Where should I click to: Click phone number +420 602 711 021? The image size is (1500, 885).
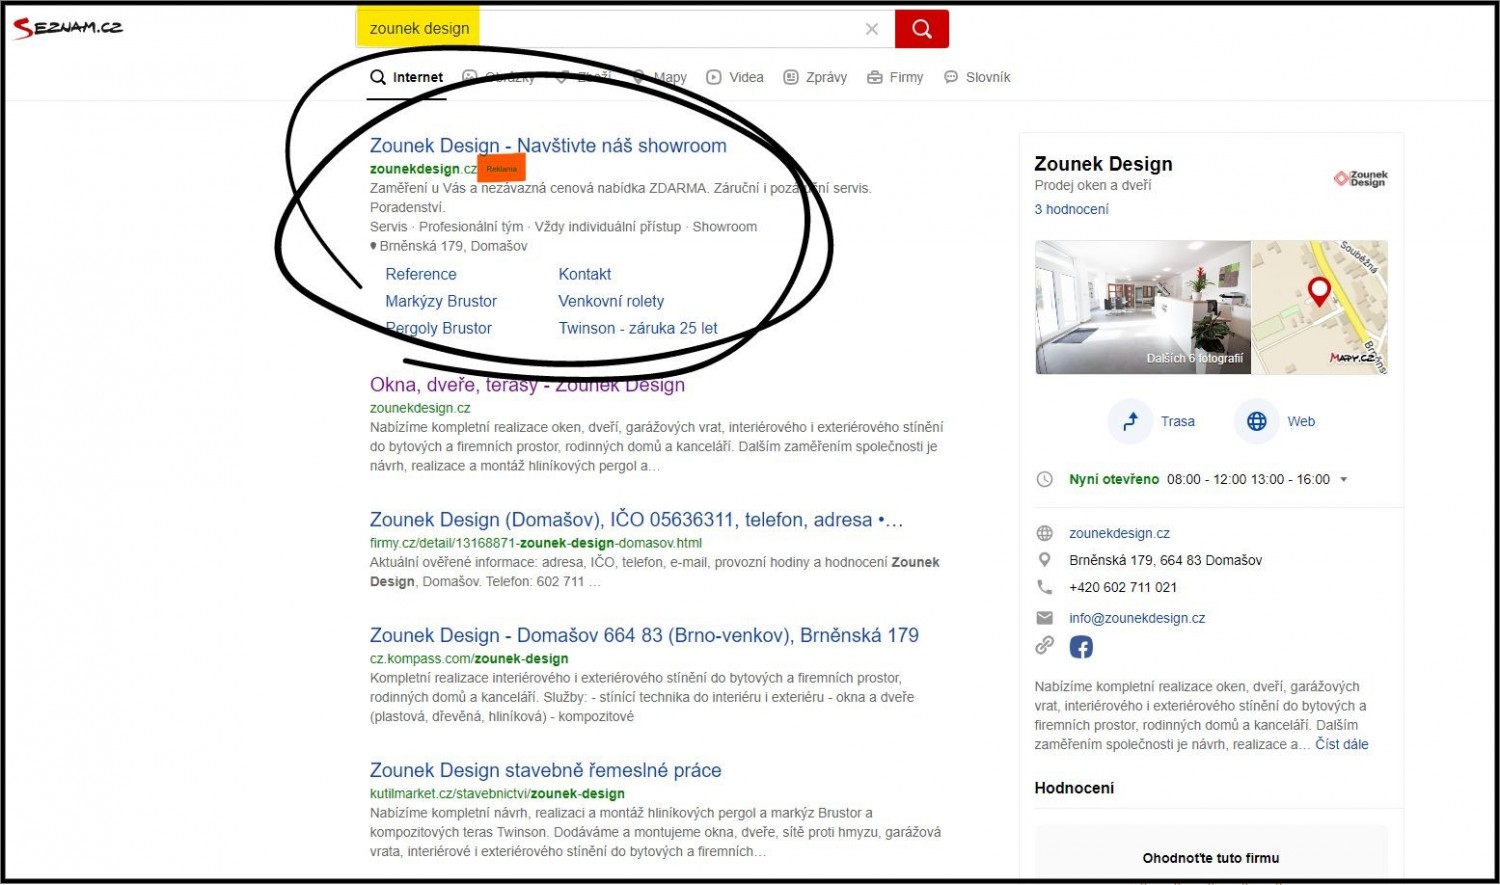pyautogui.click(x=1123, y=587)
